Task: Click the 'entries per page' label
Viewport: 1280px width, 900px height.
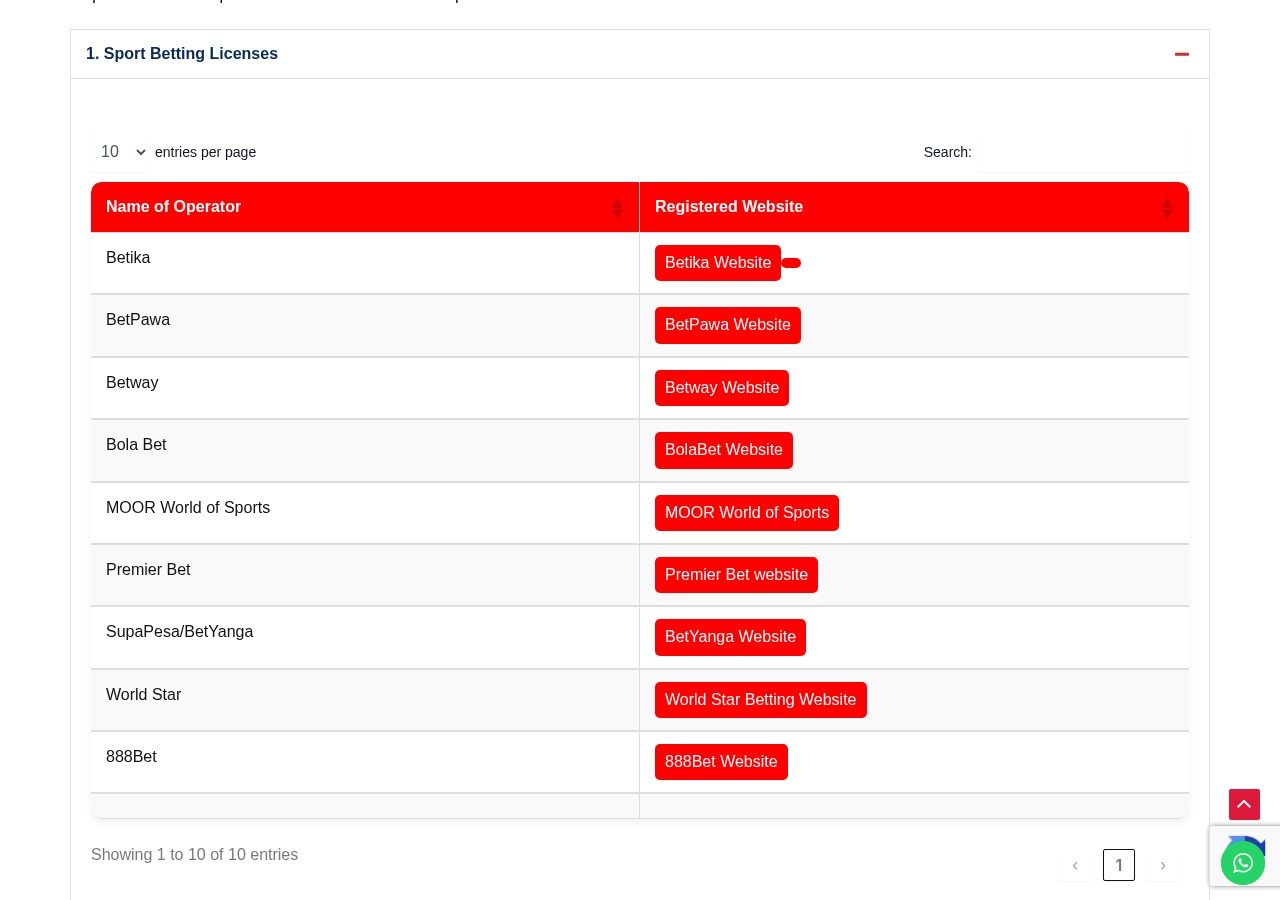Action: (x=205, y=152)
